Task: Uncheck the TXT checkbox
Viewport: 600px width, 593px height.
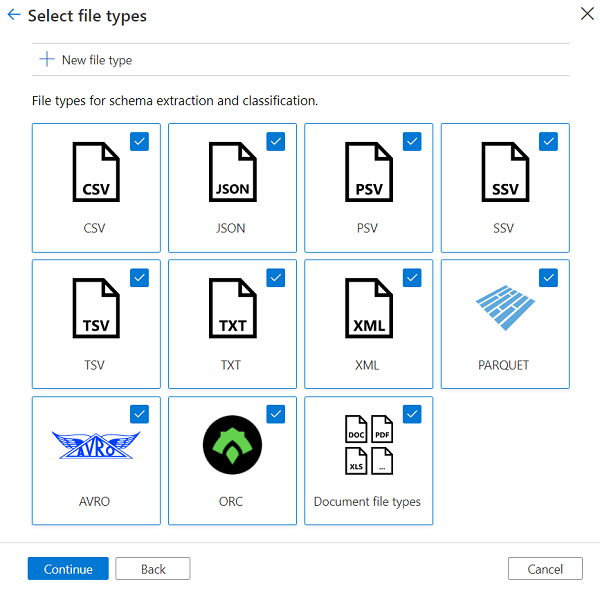Action: (x=276, y=278)
